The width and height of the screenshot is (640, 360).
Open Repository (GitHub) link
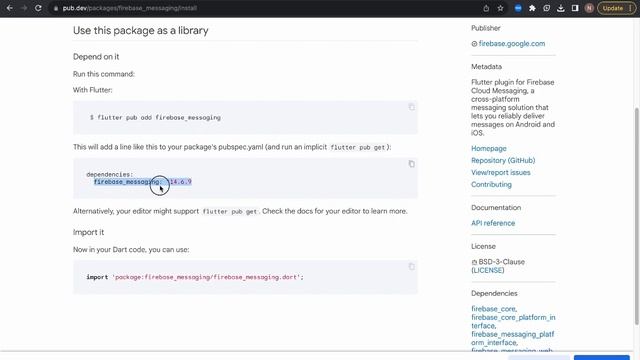pos(503,160)
